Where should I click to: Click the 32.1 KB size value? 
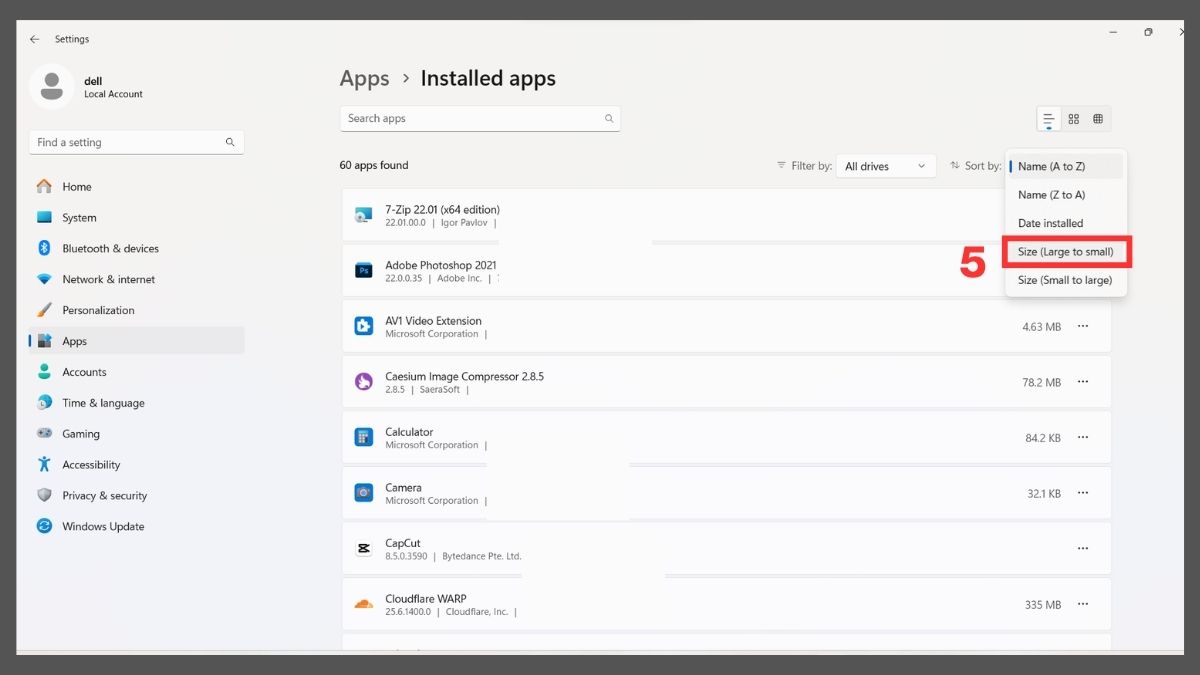pos(1043,493)
